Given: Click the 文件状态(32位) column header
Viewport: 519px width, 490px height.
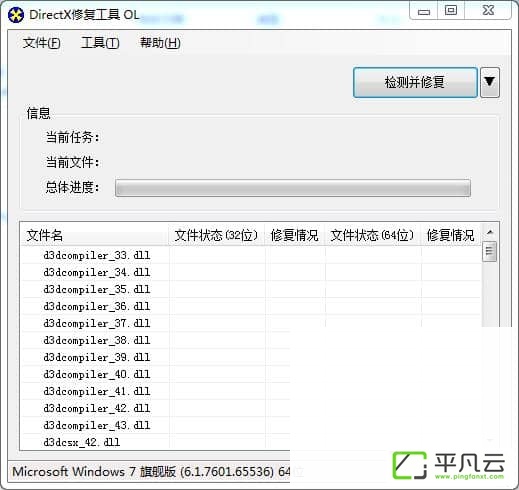Looking at the screenshot, I should (217, 235).
